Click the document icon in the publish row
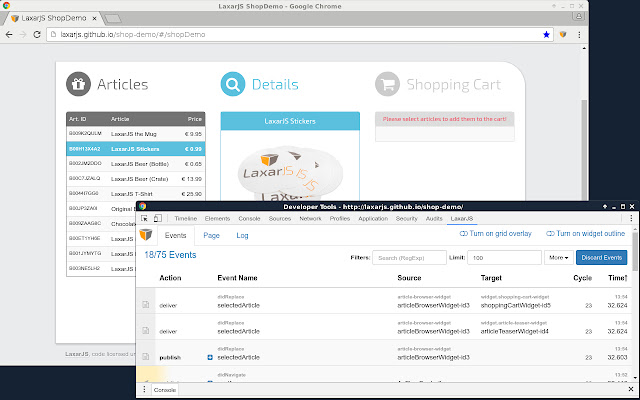640x400 pixels. 146,357
